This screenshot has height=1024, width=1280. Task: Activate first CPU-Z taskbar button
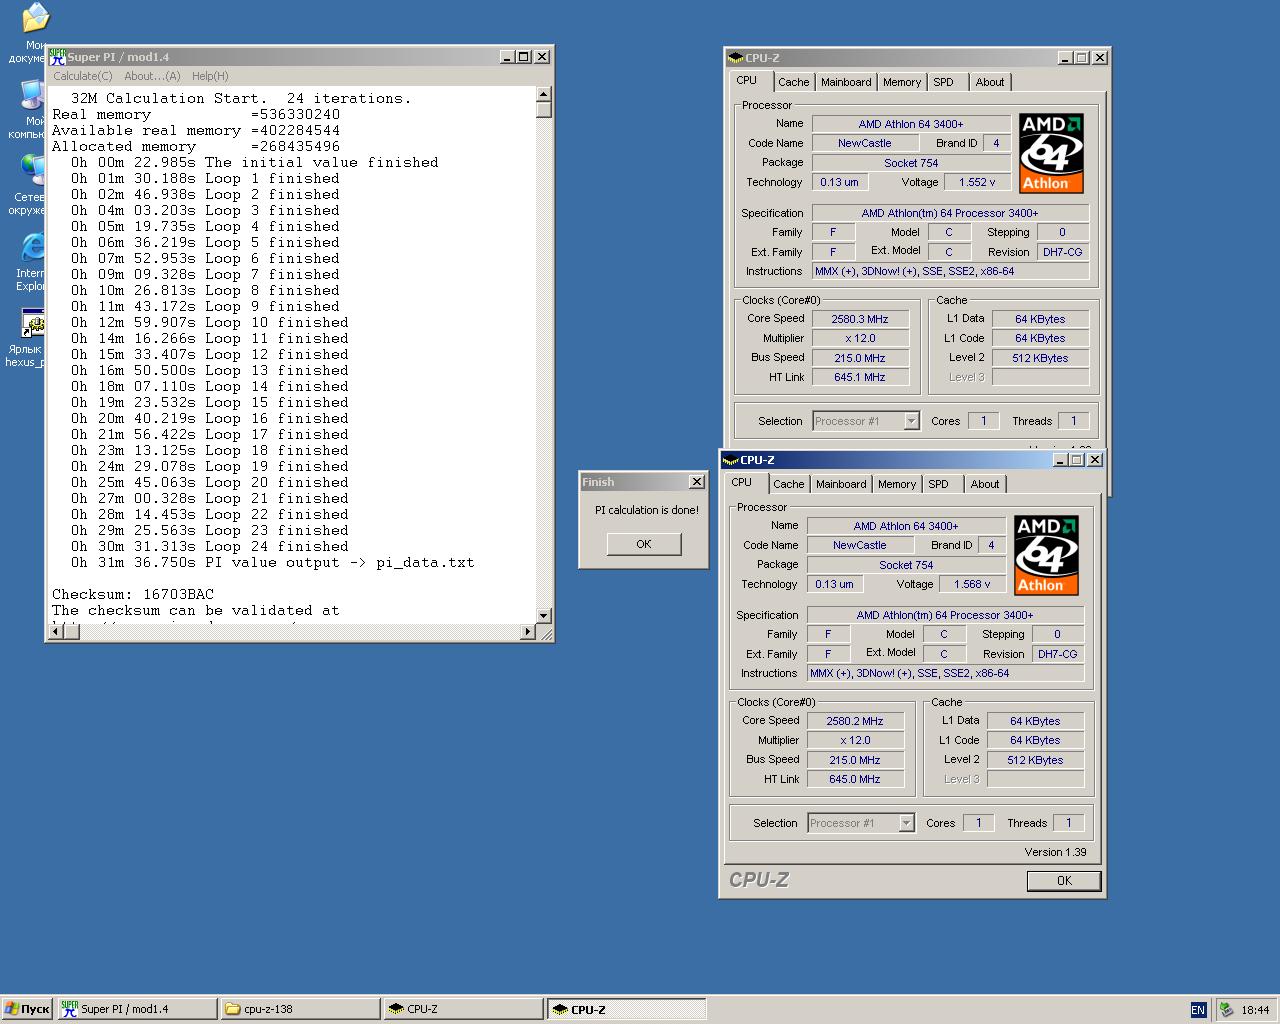pyautogui.click(x=464, y=1009)
